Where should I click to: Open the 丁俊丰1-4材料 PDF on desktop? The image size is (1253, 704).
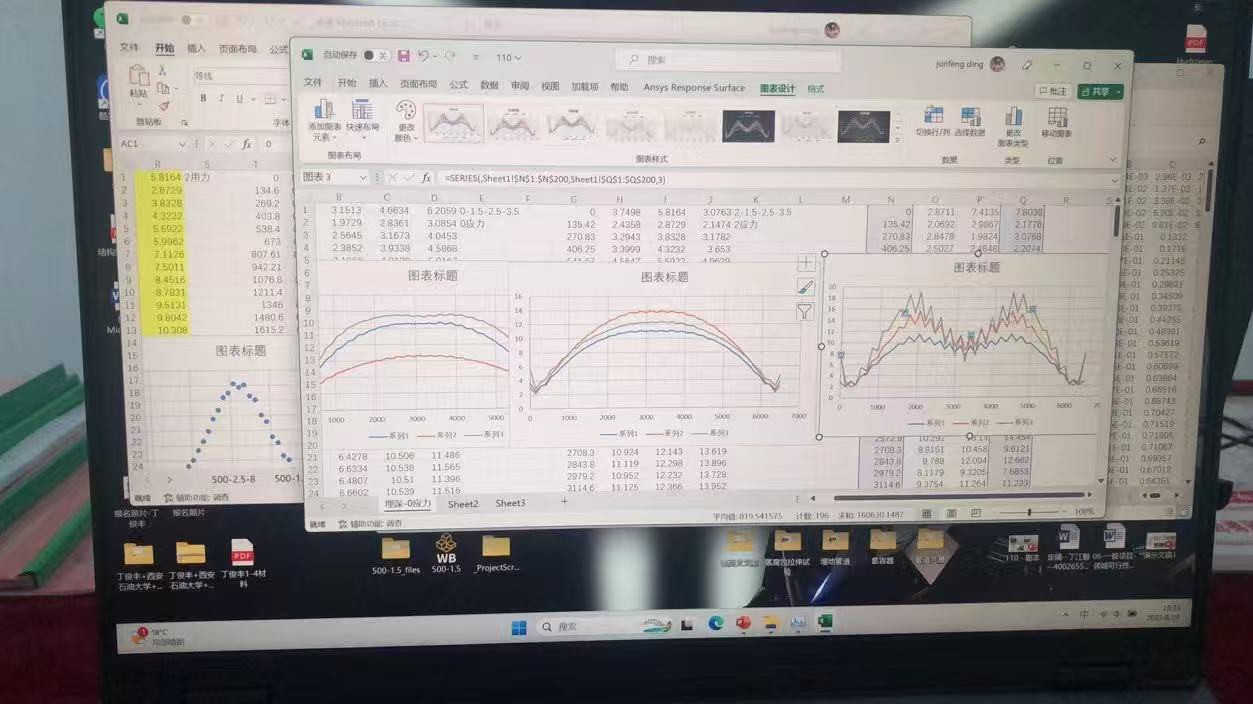pyautogui.click(x=243, y=563)
